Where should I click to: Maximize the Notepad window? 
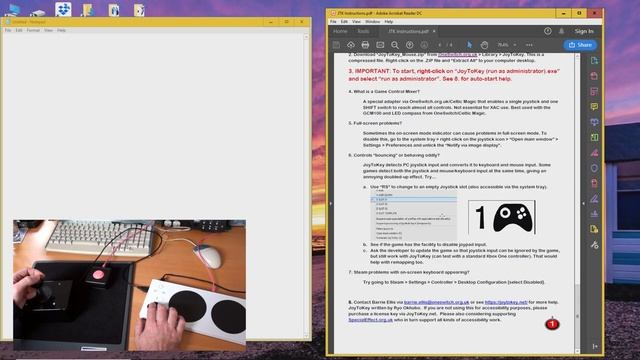[287, 22]
